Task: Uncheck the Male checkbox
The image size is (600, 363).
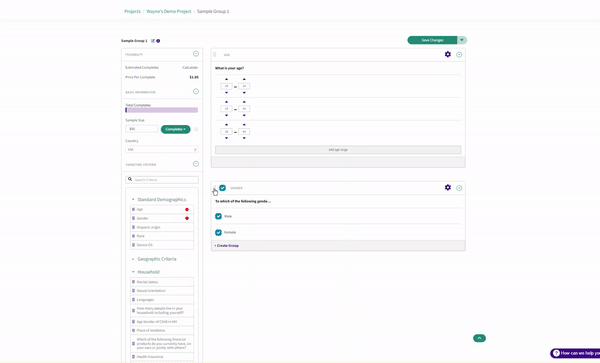Action: (x=218, y=216)
